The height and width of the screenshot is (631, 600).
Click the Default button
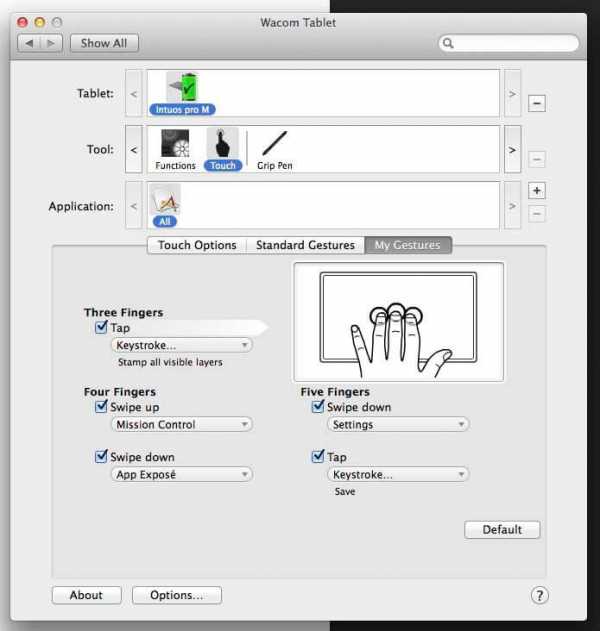pyautogui.click(x=502, y=530)
